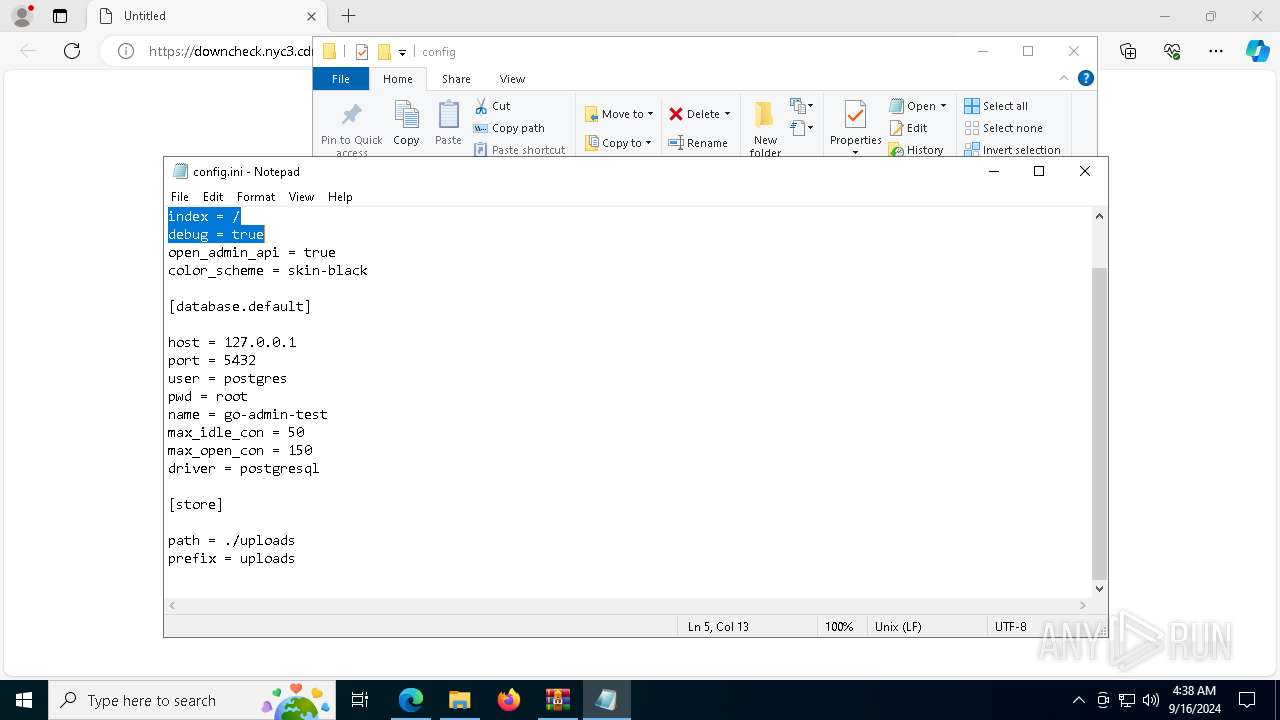Open Notepad View menu
Image resolution: width=1280 pixels, height=720 pixels.
pos(302,197)
